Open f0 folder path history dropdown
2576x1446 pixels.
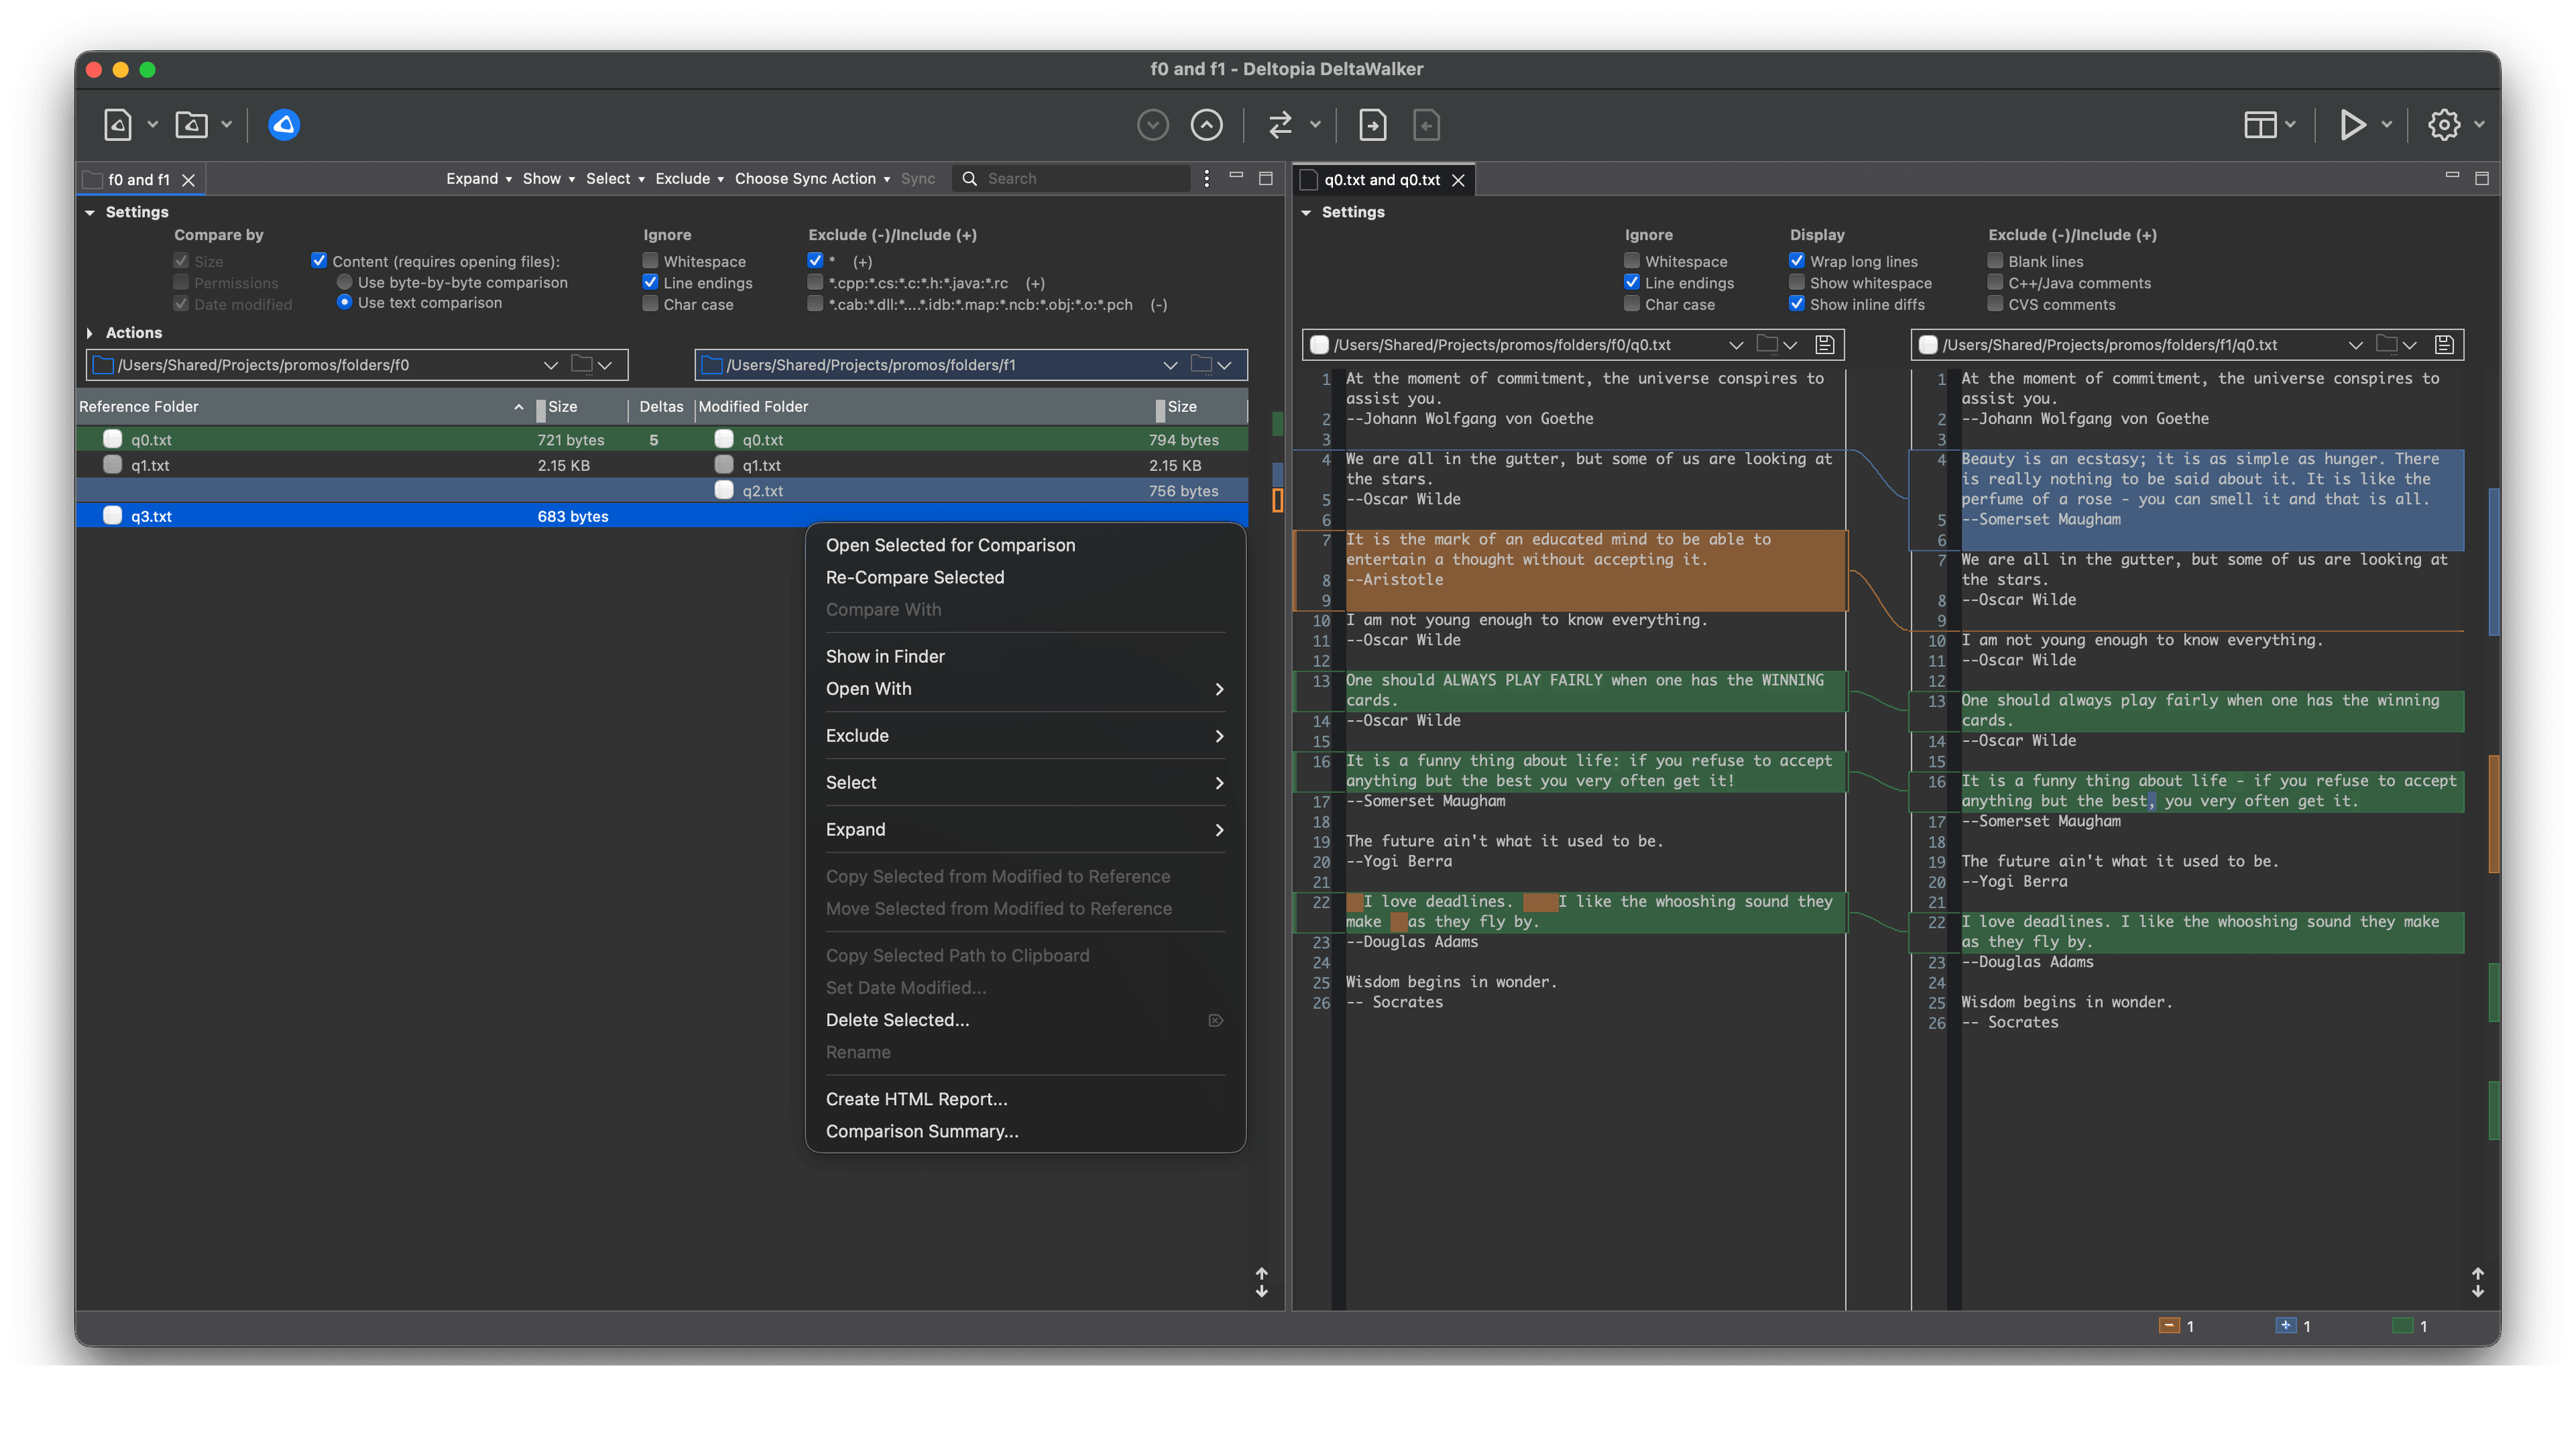pyautogui.click(x=550, y=365)
